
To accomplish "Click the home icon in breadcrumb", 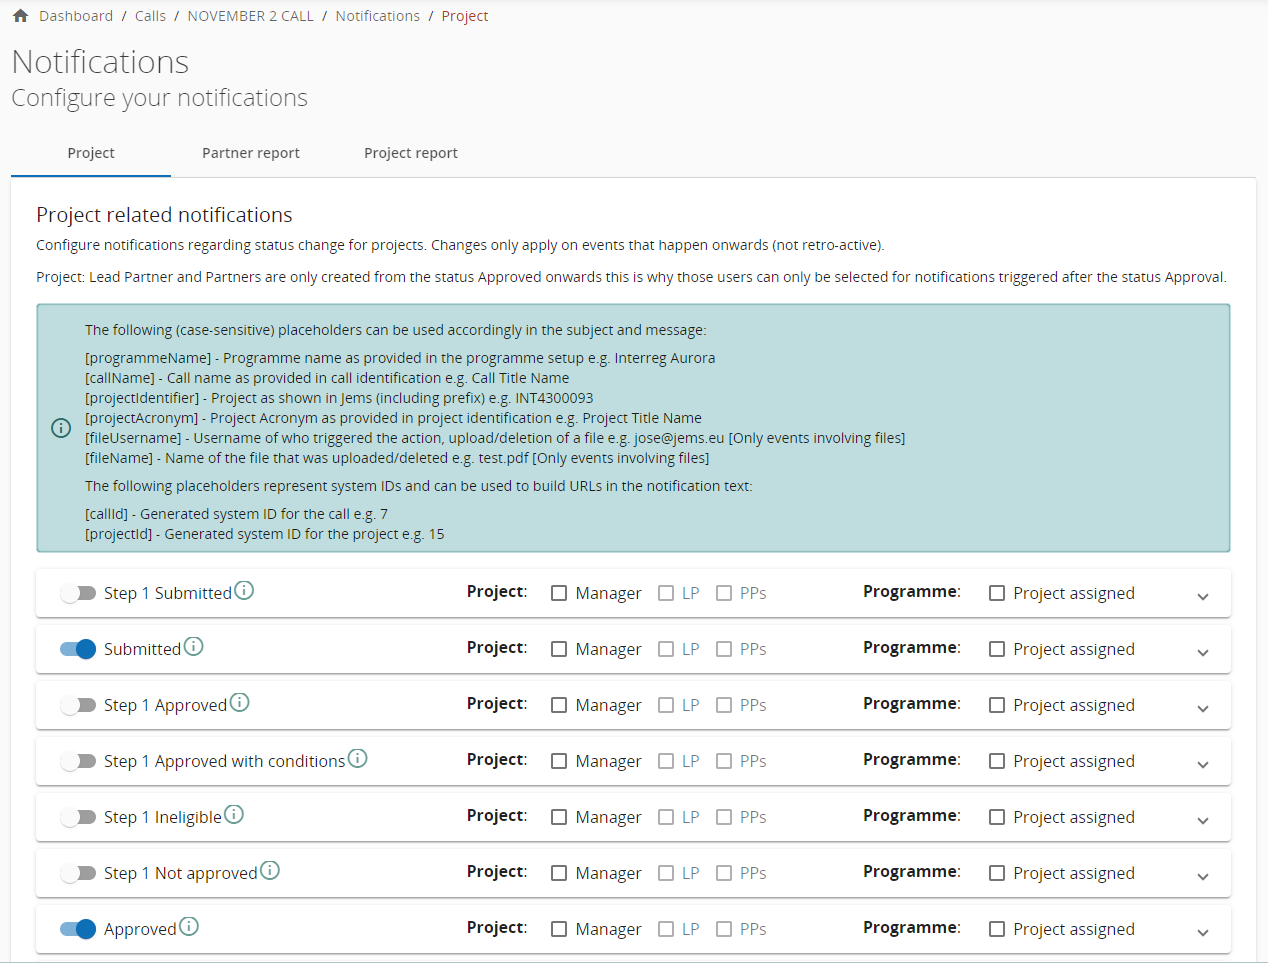I will 20,16.
